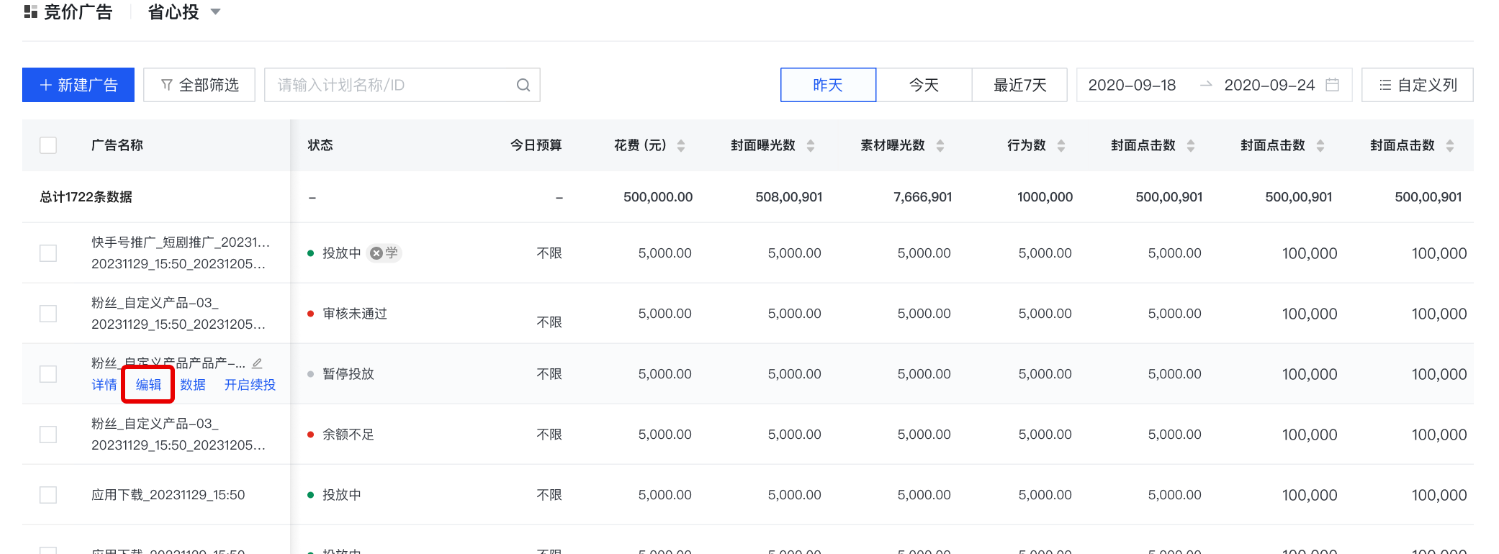Click start date 2020-09-18

click(x=1132, y=85)
